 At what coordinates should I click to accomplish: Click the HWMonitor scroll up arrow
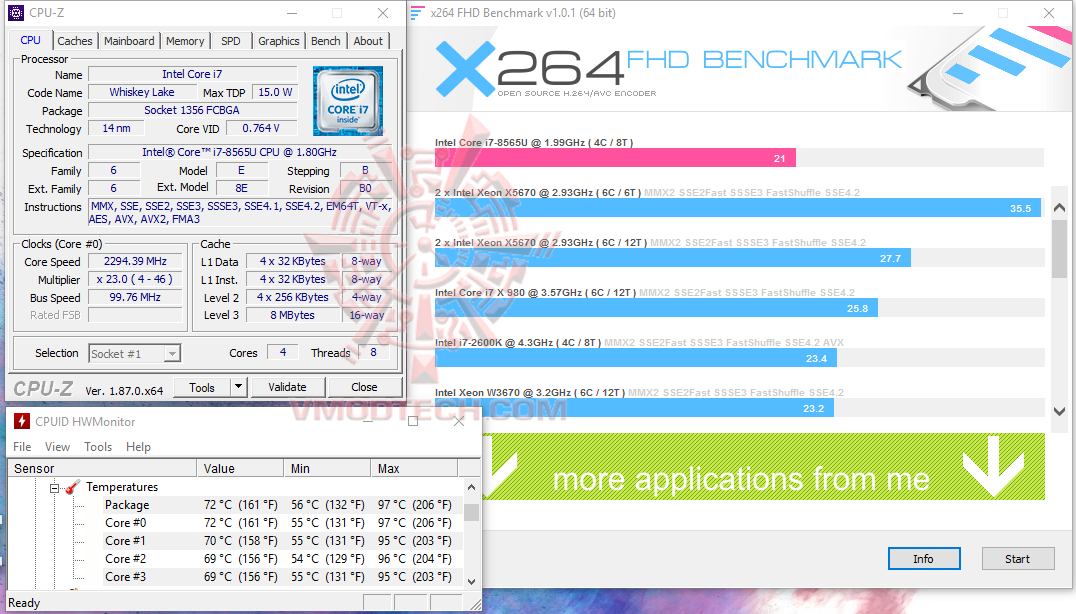(x=471, y=487)
